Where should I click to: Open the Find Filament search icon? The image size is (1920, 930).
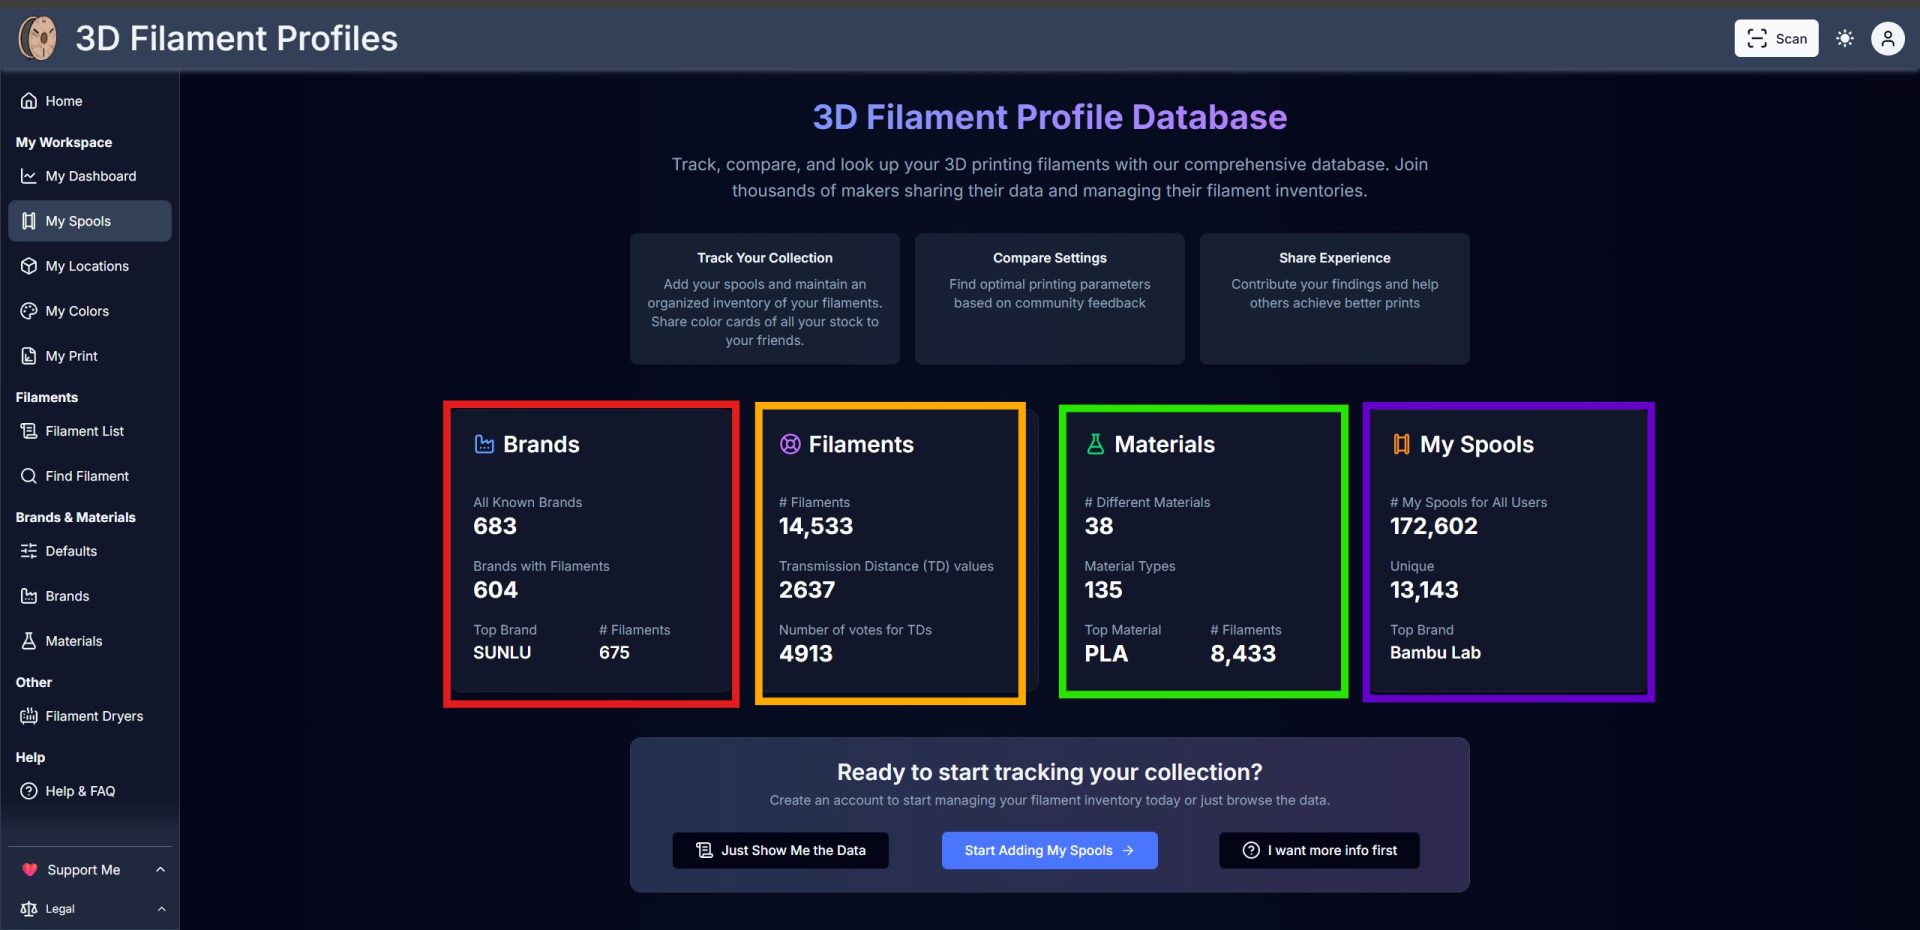(x=29, y=476)
